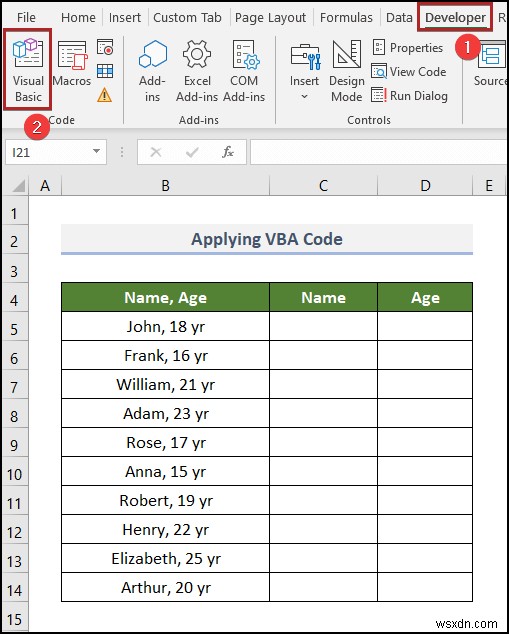Click View Code
The height and width of the screenshot is (634, 509).
point(409,72)
